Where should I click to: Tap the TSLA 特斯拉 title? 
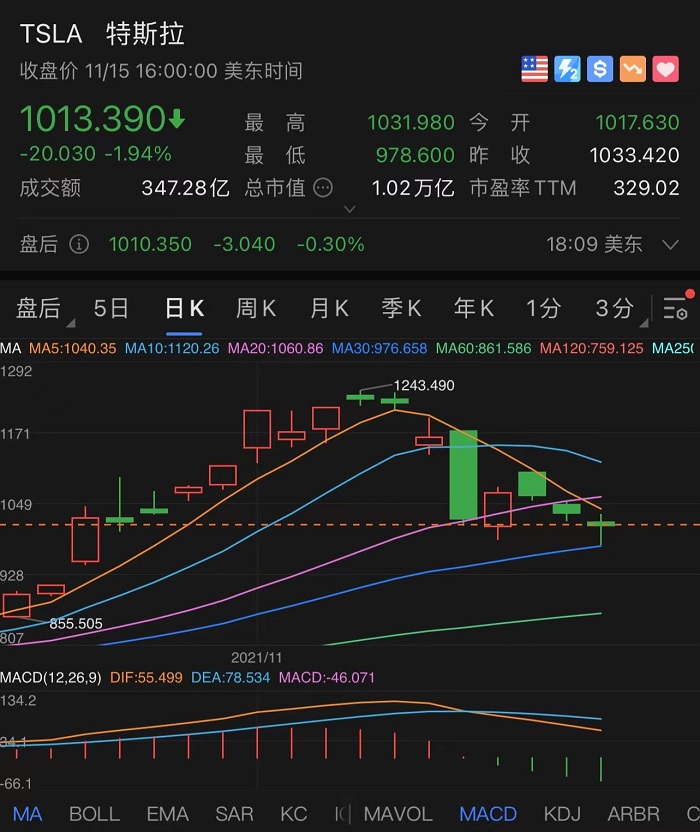102,33
